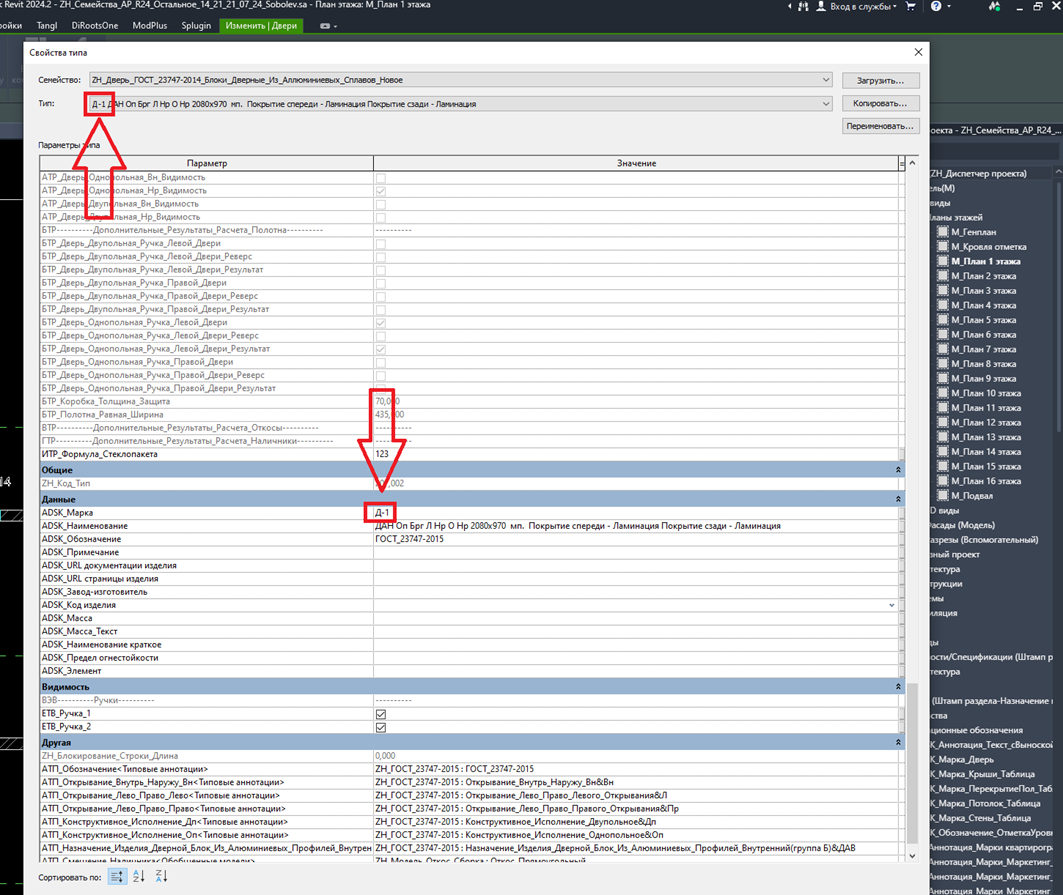Click the view icon next to М_Подвал
Screen dimensions: 1063x895
942,496
